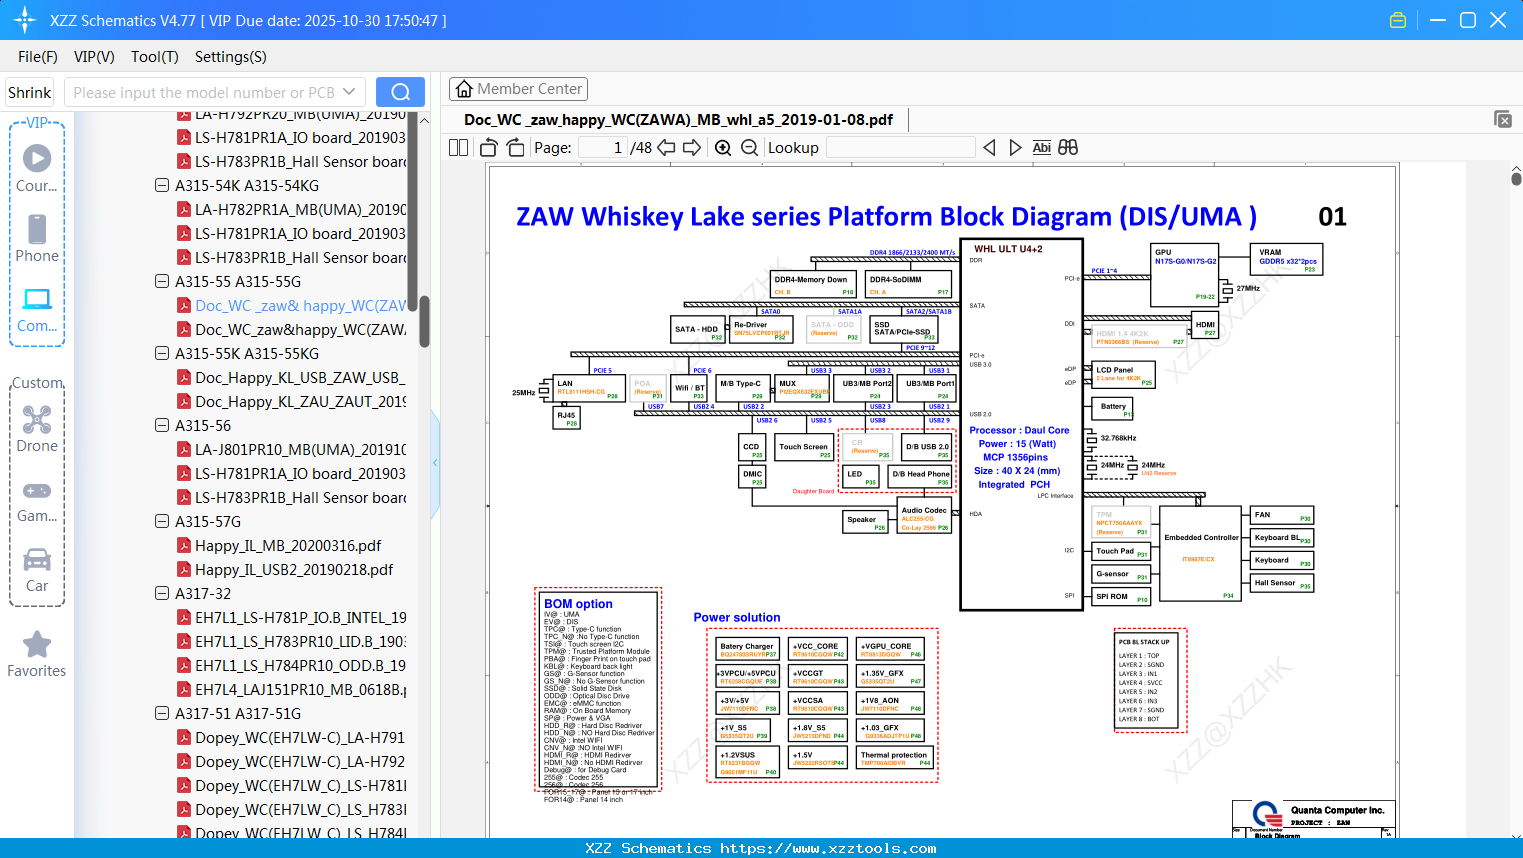Close the open PDF document tab
This screenshot has width=1523, height=858.
1503,119
